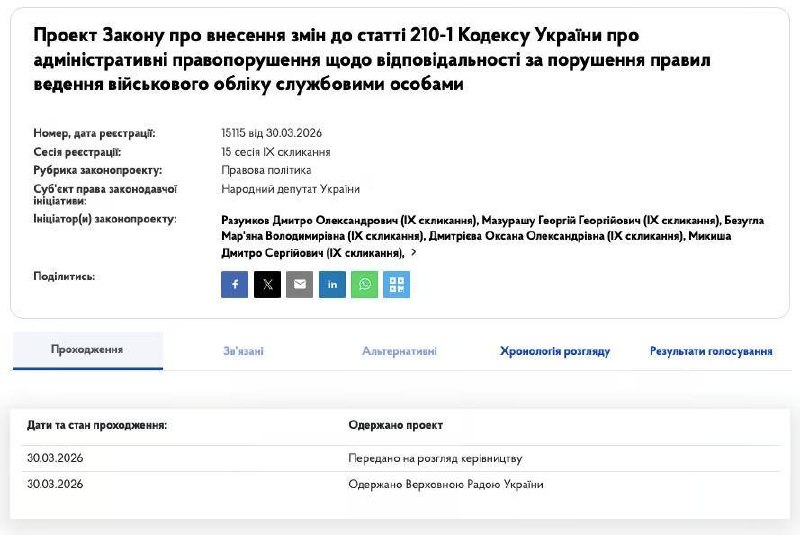Viewport: 800px width, 535px height.
Task: Select 'Ініціатор(и) законопроекту:' label
Action: pos(105,219)
